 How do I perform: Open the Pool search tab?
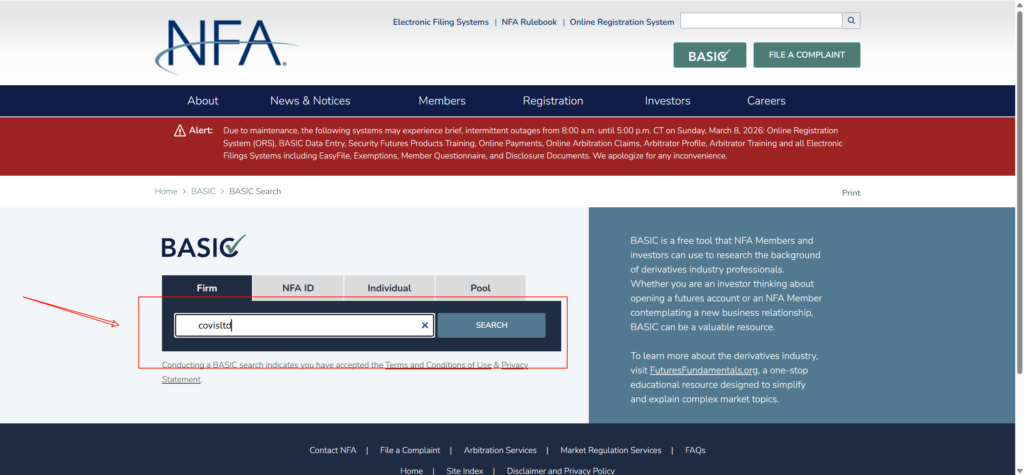pyautogui.click(x=480, y=288)
